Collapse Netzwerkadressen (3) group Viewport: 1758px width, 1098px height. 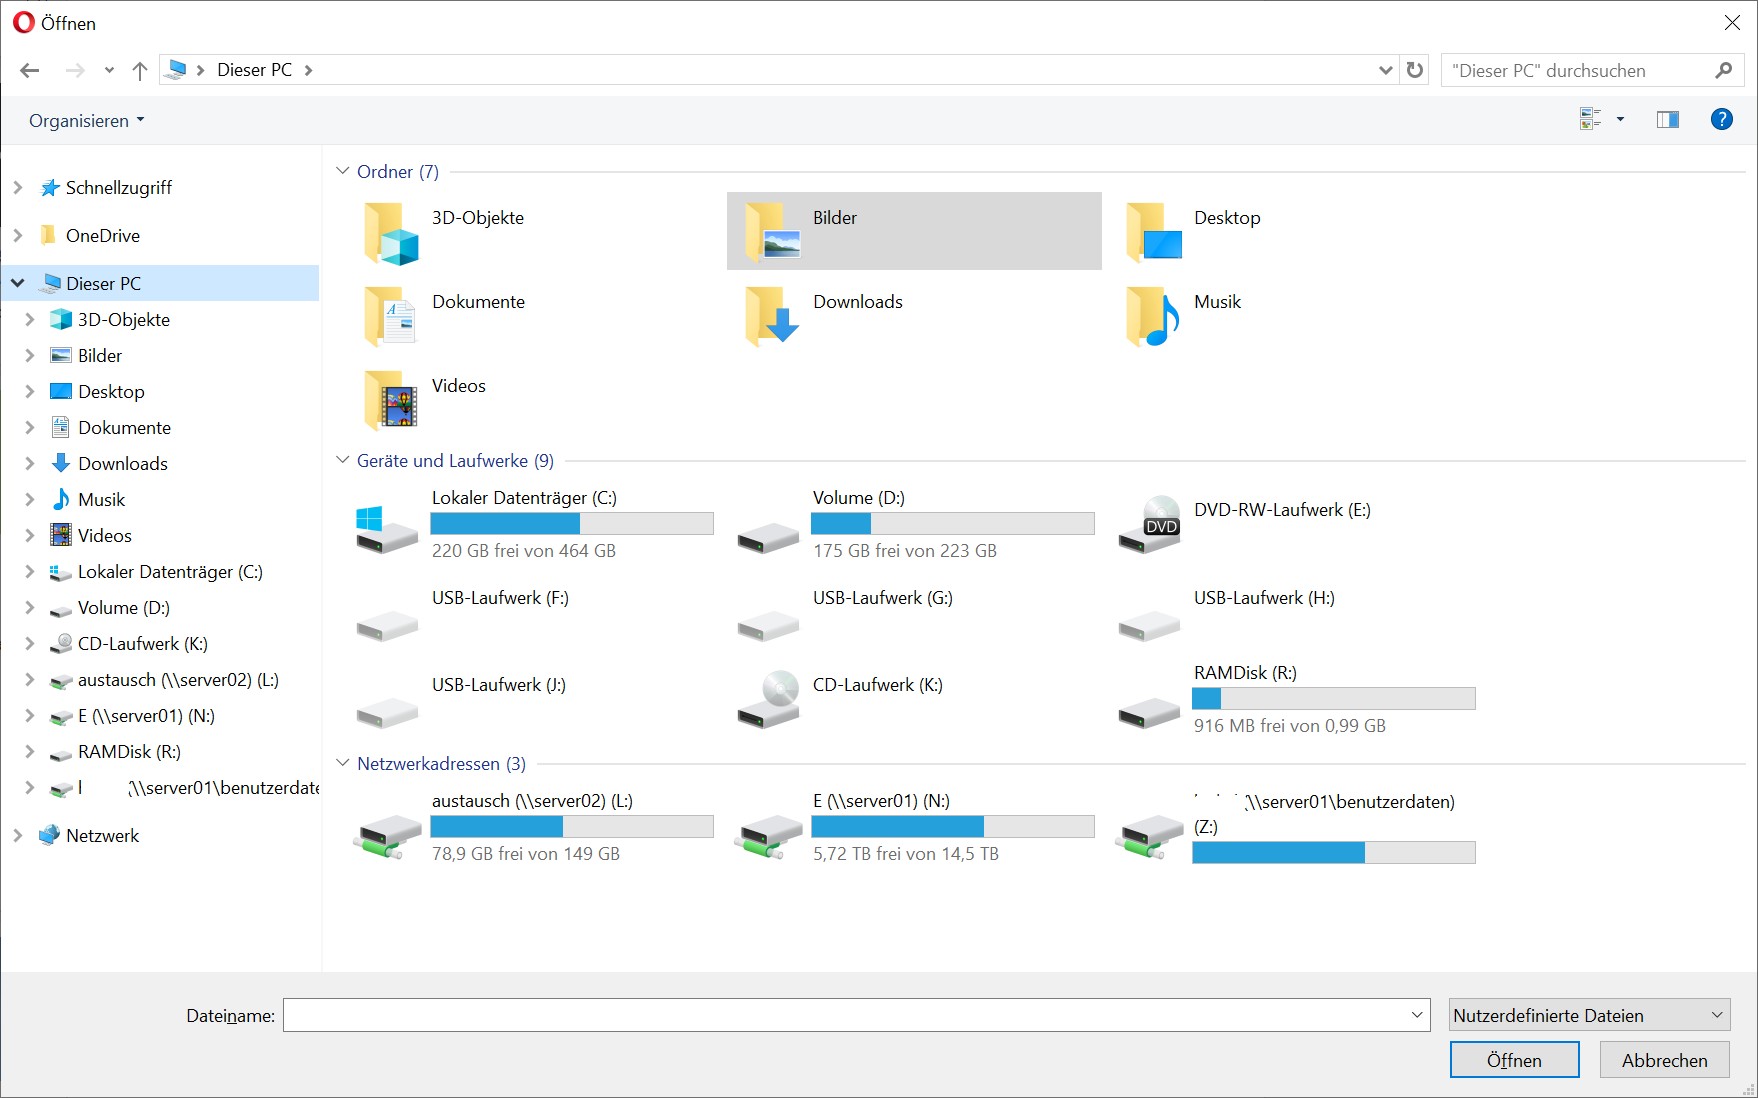343,763
